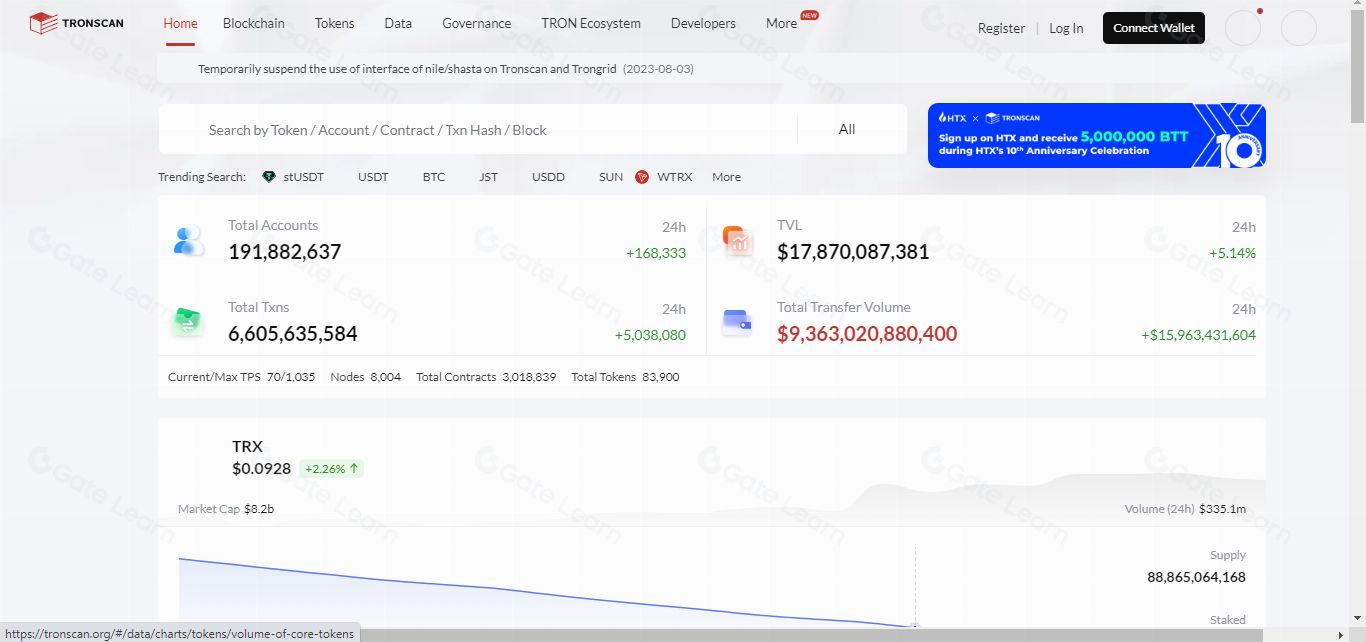
Task: Expand the All search filter dropdown
Action: pos(847,130)
